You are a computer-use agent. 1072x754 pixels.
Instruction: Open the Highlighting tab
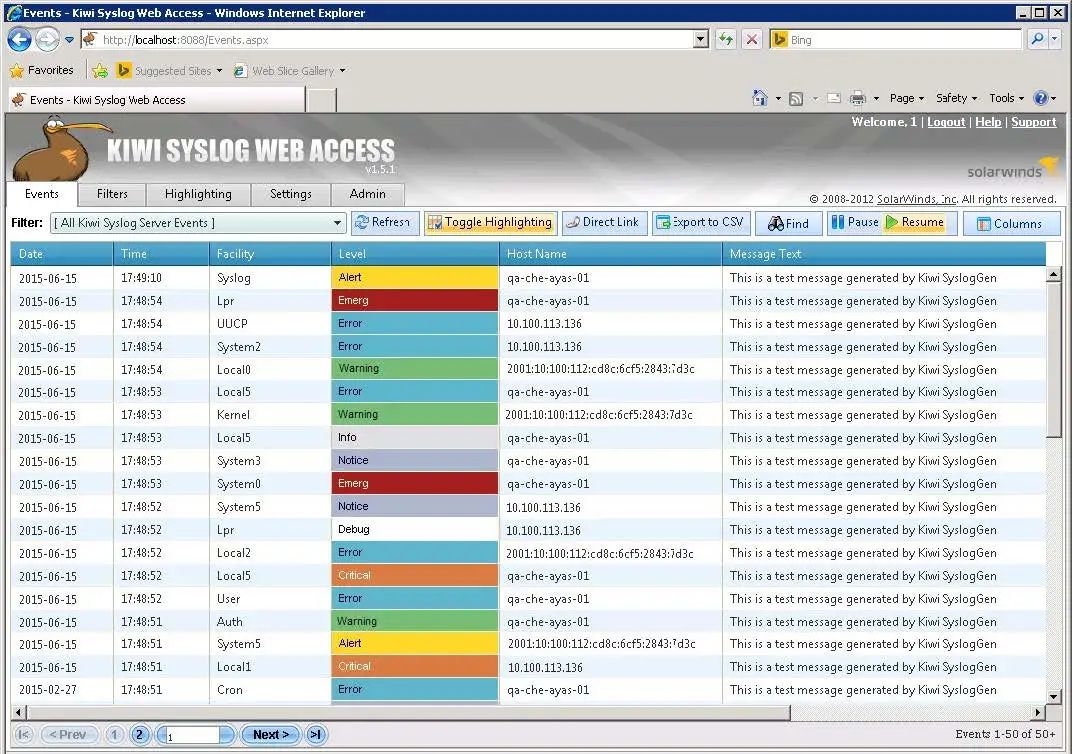coord(198,194)
